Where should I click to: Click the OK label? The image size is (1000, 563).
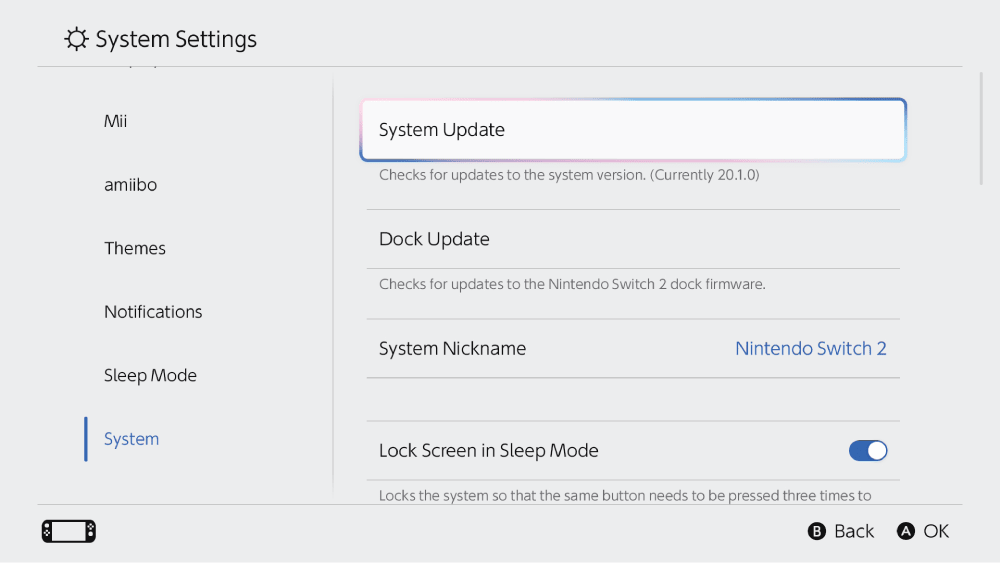(x=936, y=531)
